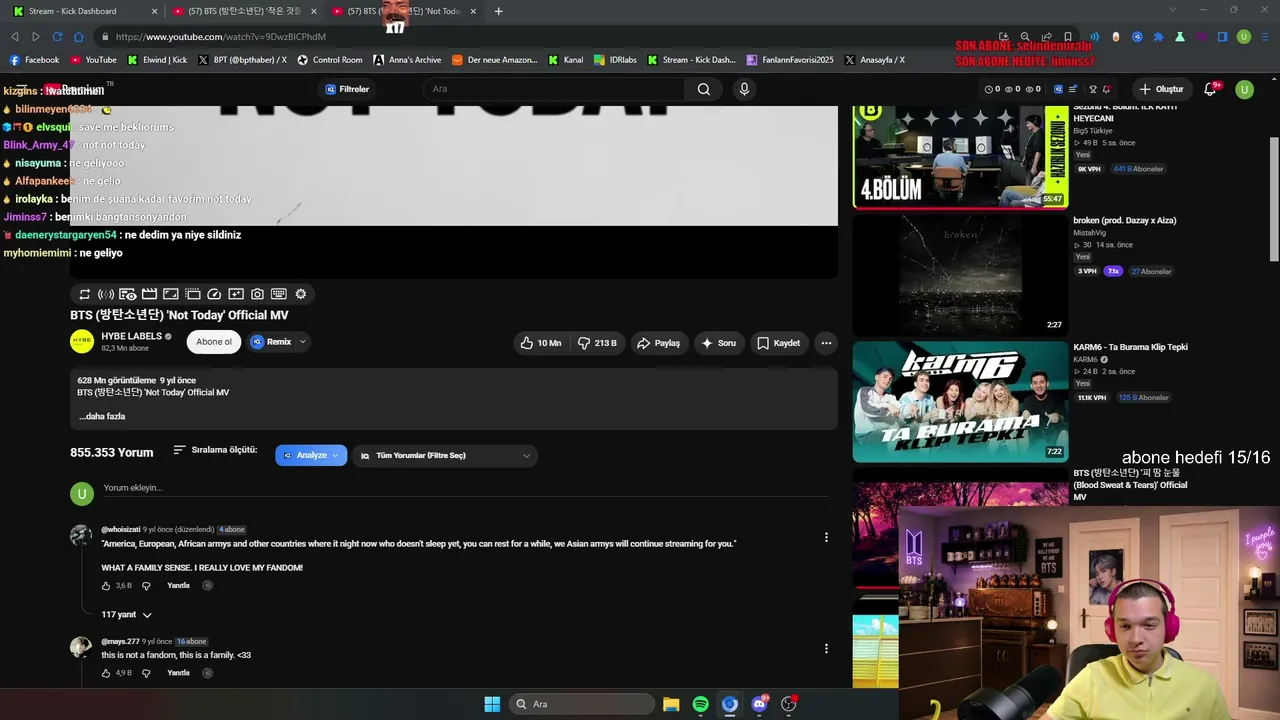This screenshot has height=720, width=1280.
Task: Share the video with Paylaş
Action: click(658, 343)
